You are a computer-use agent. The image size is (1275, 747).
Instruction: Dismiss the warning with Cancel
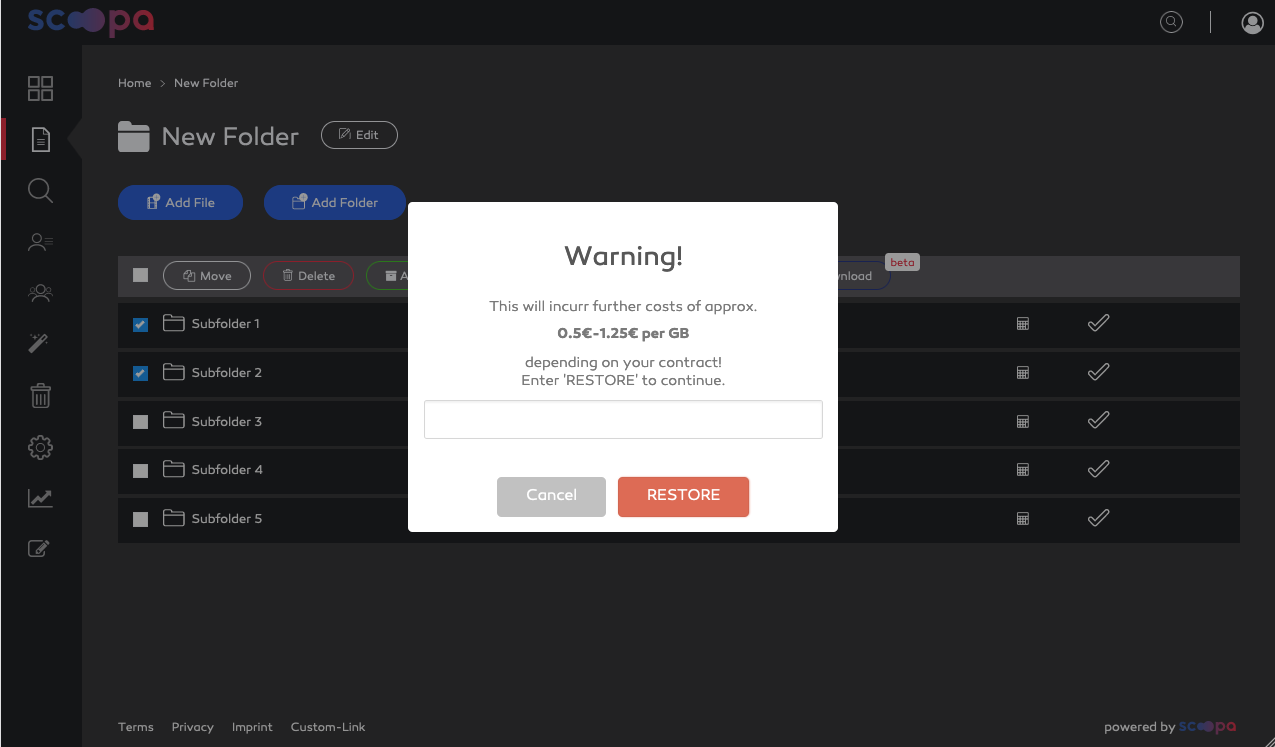pos(551,497)
